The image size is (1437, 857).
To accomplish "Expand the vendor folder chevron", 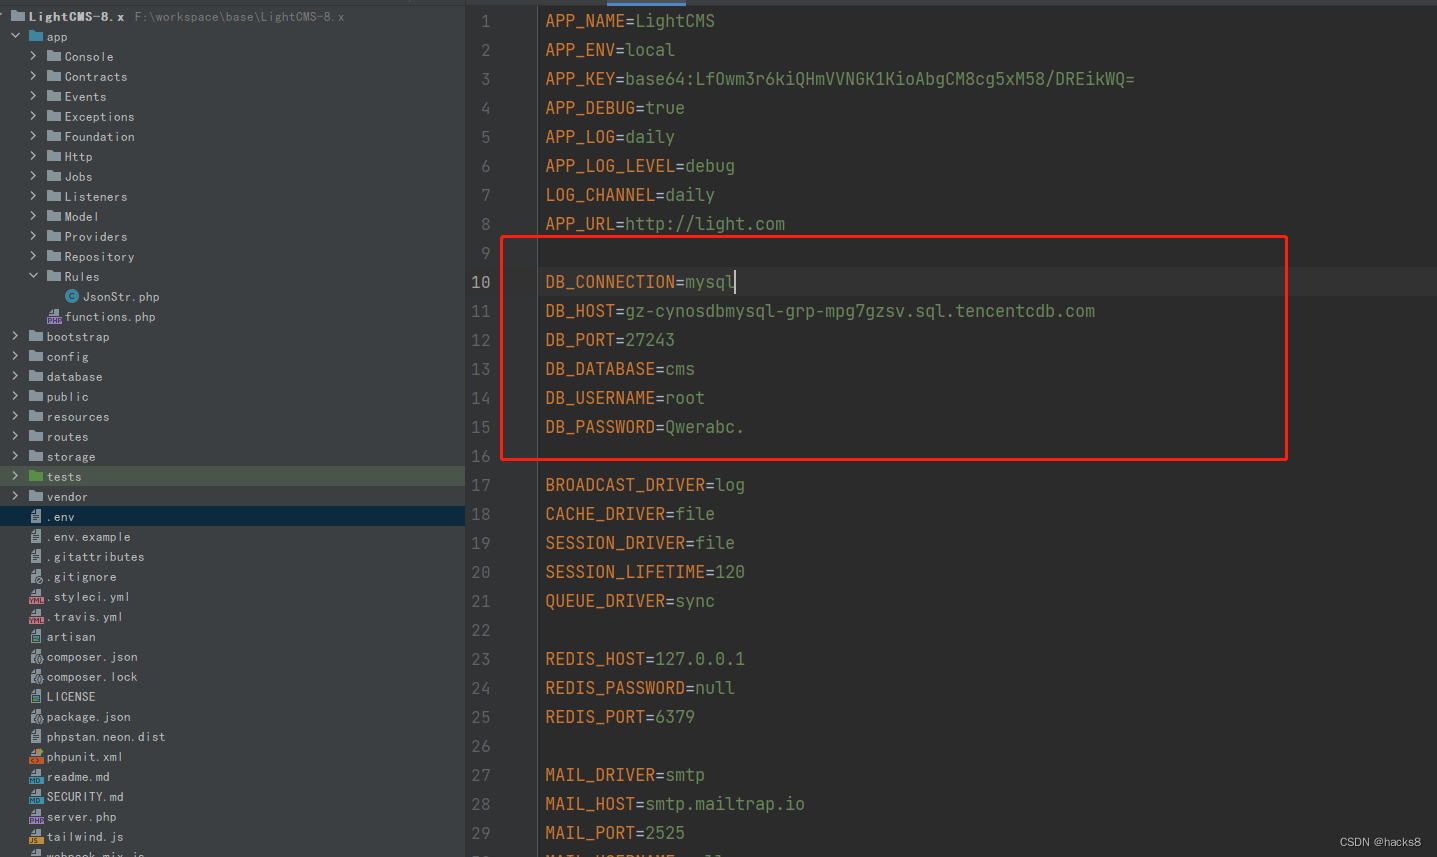I will click(x=15, y=496).
